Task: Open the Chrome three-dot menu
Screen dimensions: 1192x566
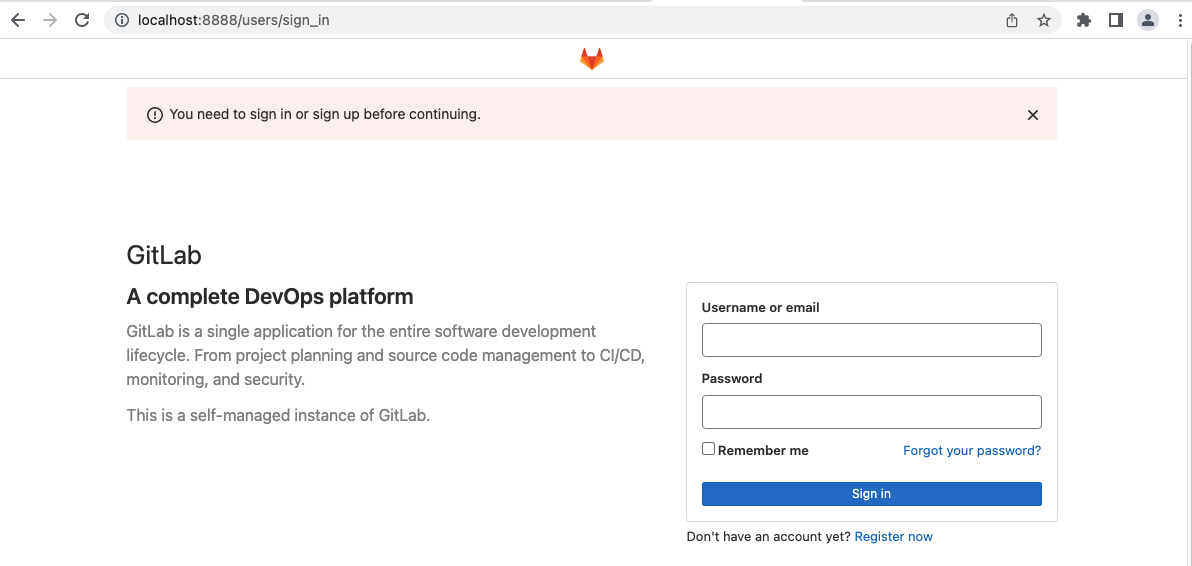Action: point(1180,20)
